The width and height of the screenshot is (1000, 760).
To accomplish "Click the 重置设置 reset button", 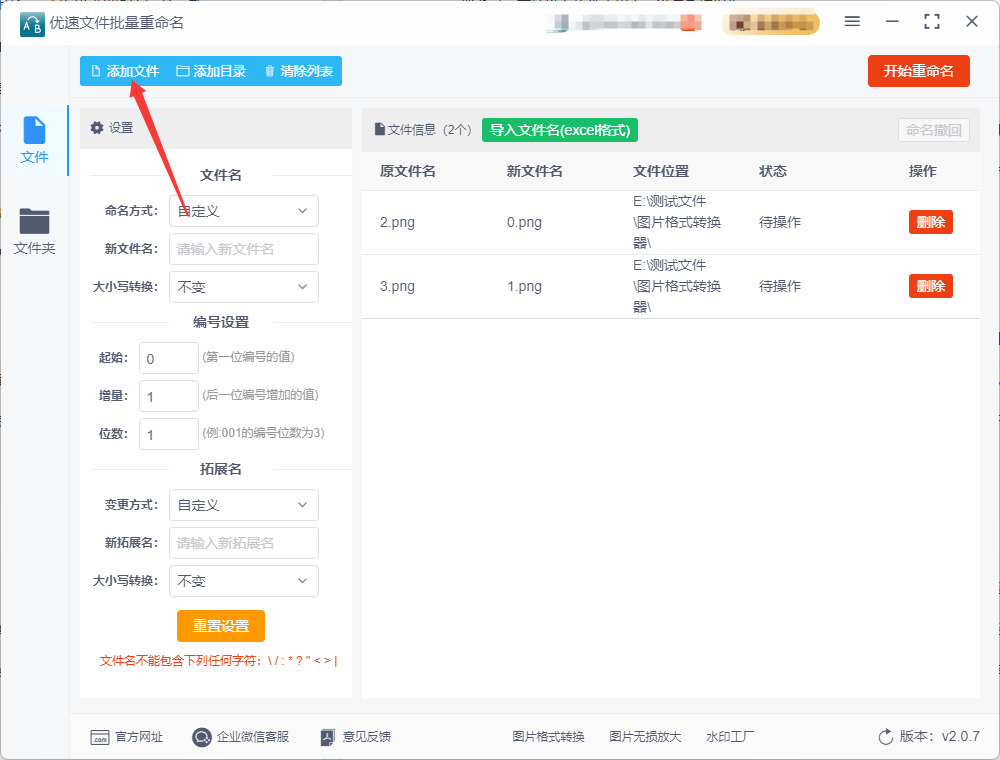I will [x=221, y=626].
